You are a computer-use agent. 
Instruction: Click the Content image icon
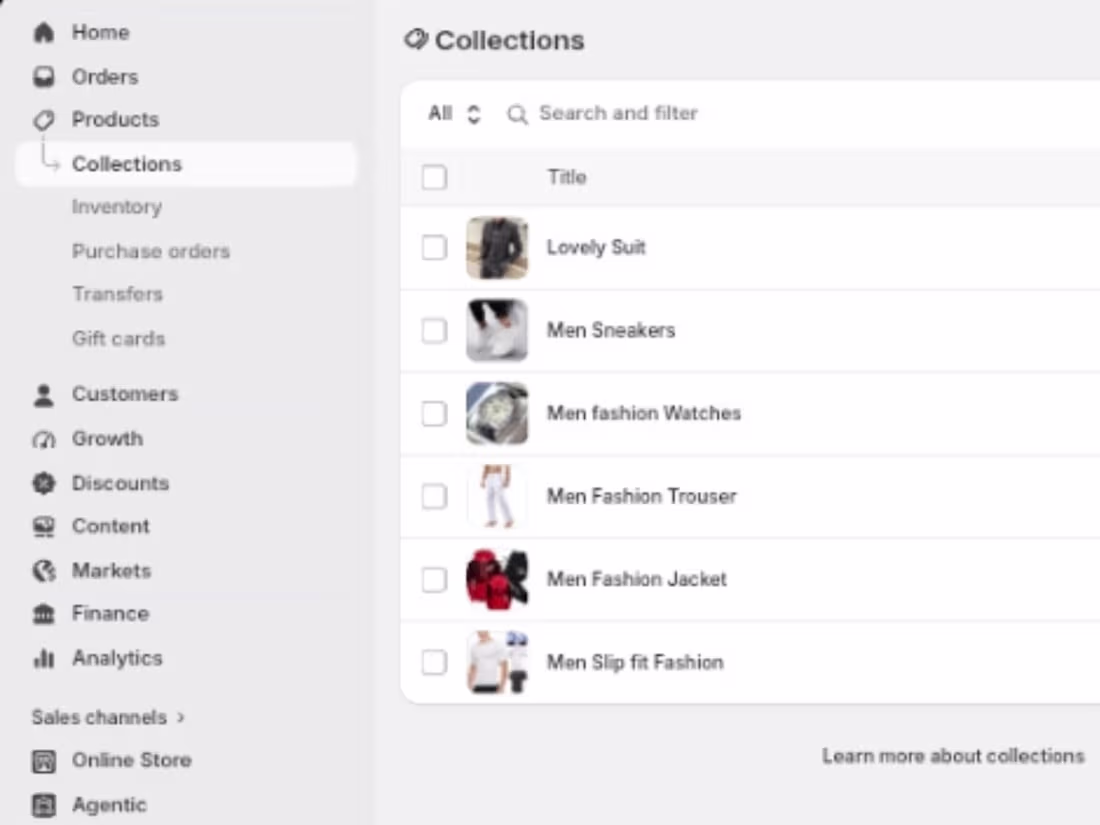pyautogui.click(x=43, y=526)
